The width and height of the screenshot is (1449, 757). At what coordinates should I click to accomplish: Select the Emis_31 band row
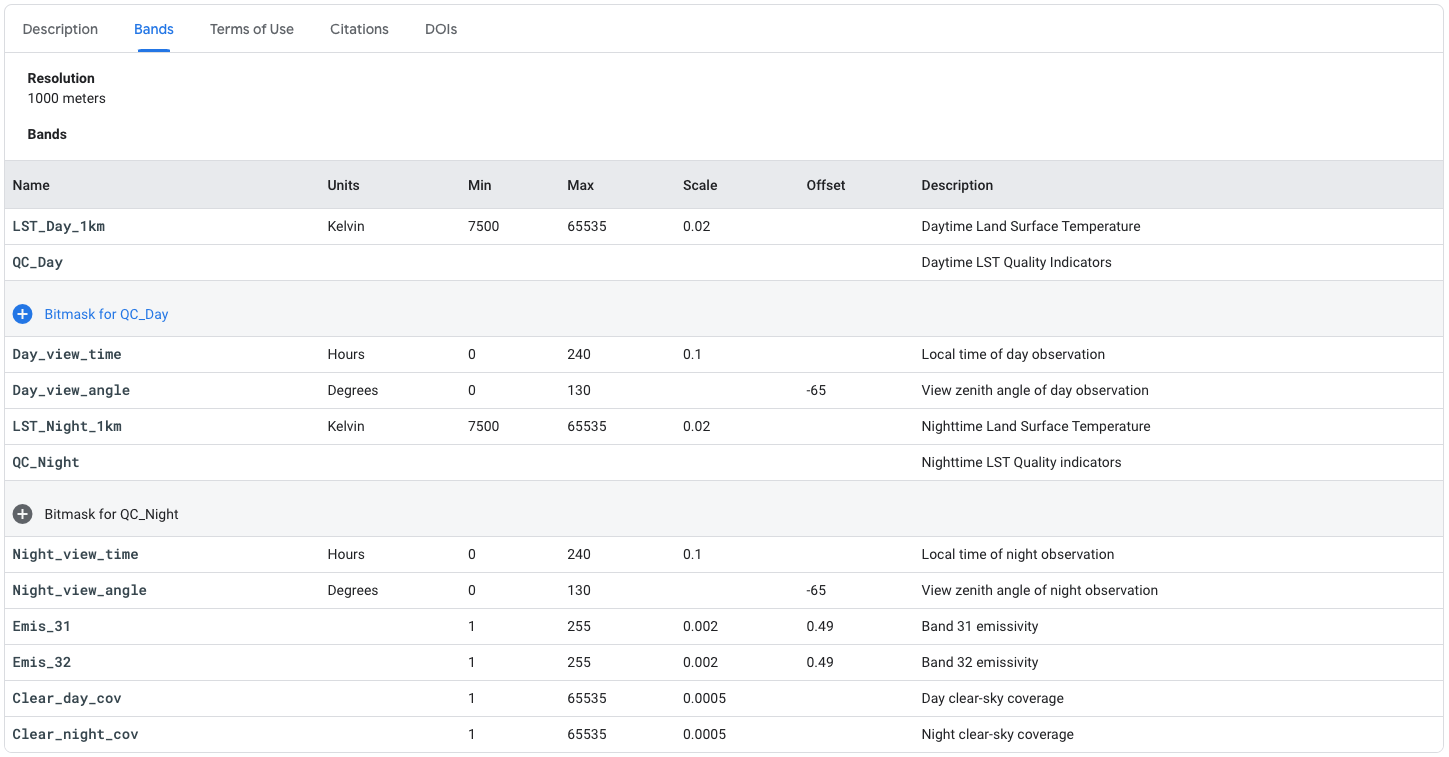click(x=42, y=626)
